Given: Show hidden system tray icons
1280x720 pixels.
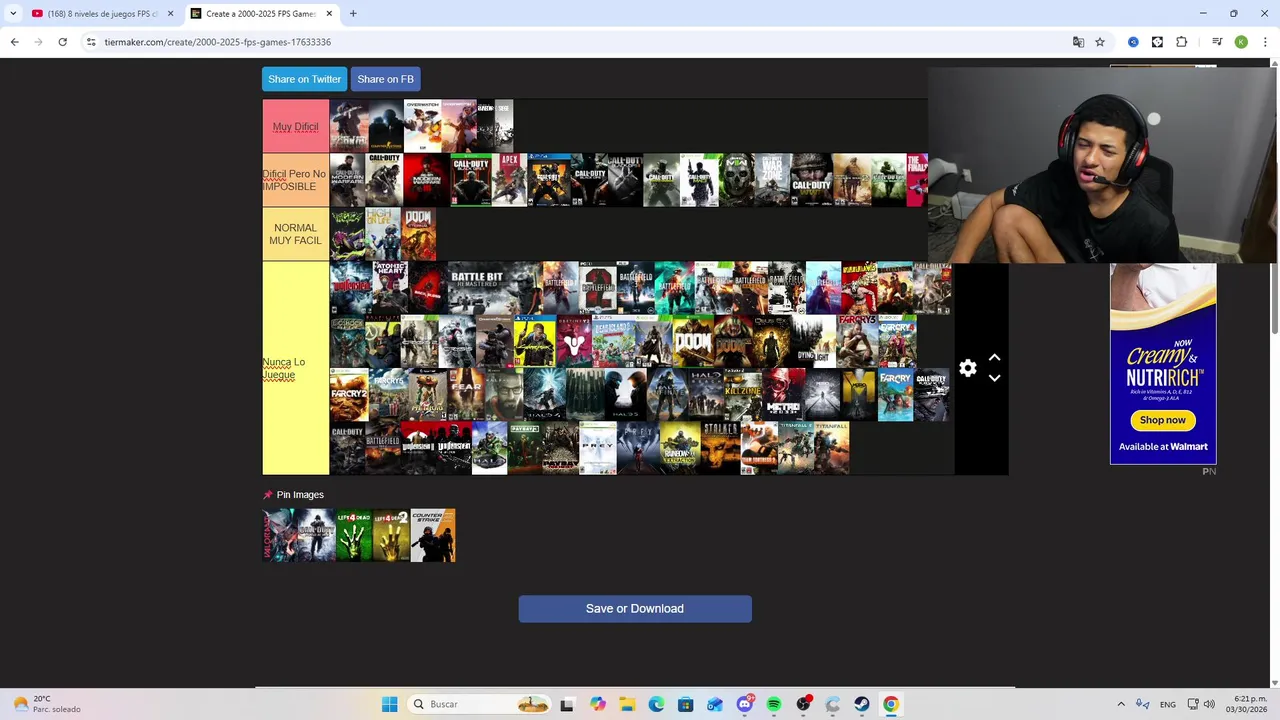Looking at the screenshot, I should pos(1121,704).
